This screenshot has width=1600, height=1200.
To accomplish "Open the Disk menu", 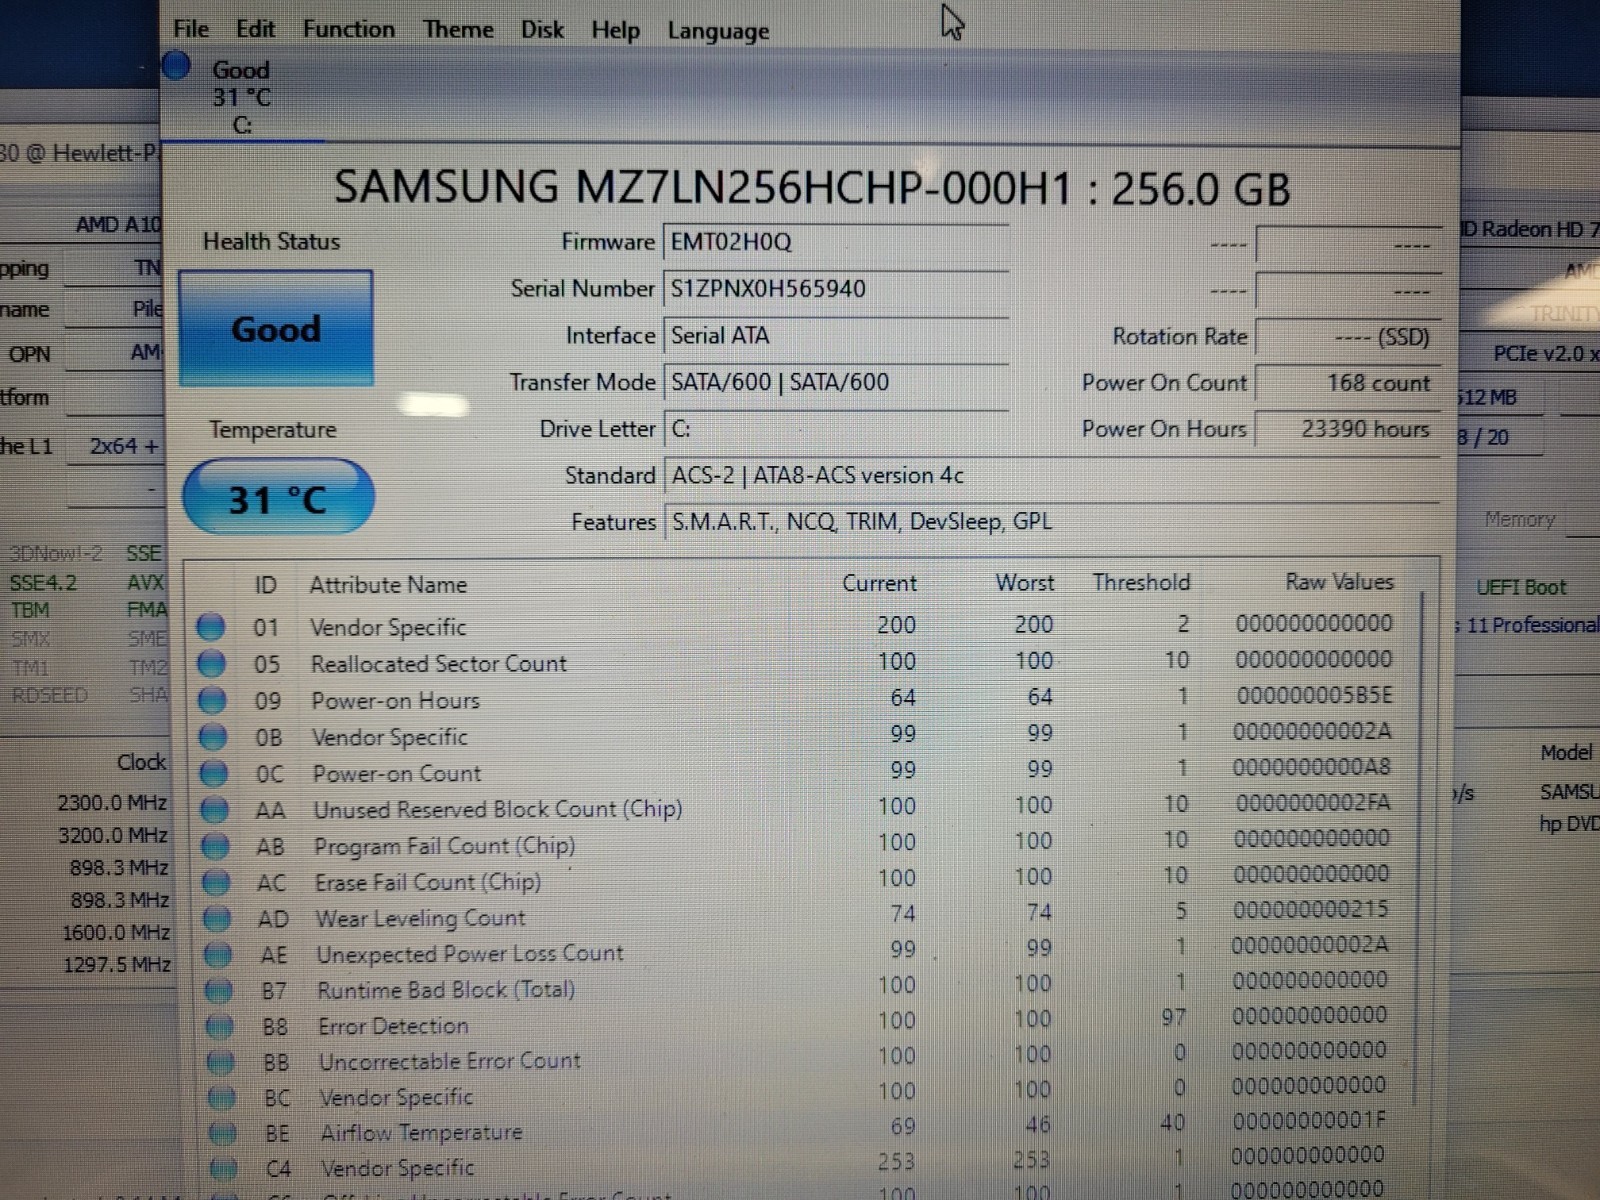I will pyautogui.click(x=542, y=30).
